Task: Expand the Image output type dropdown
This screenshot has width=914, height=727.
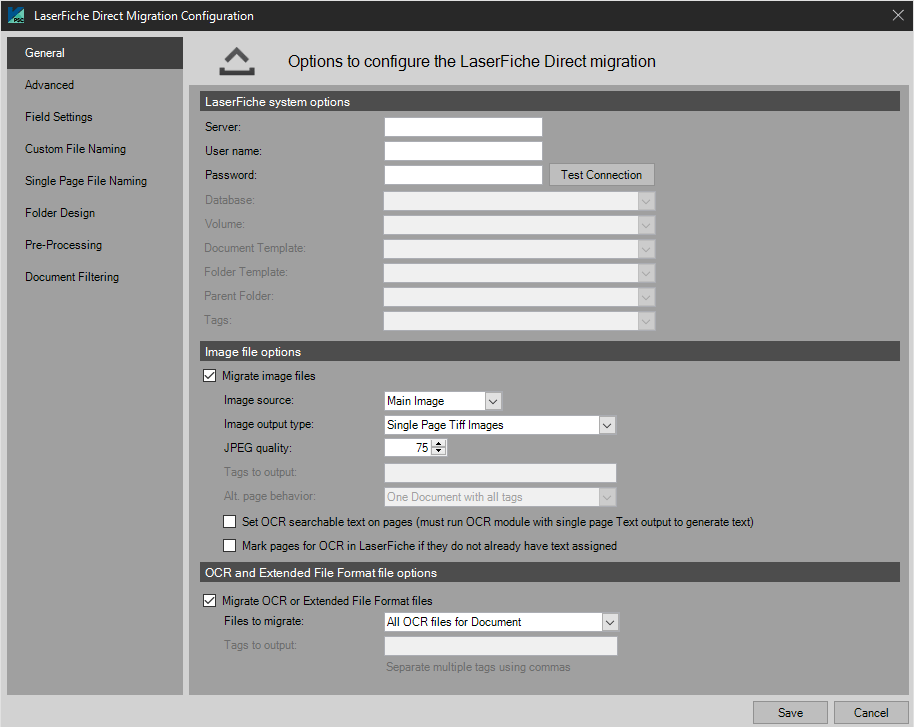Action: (606, 424)
